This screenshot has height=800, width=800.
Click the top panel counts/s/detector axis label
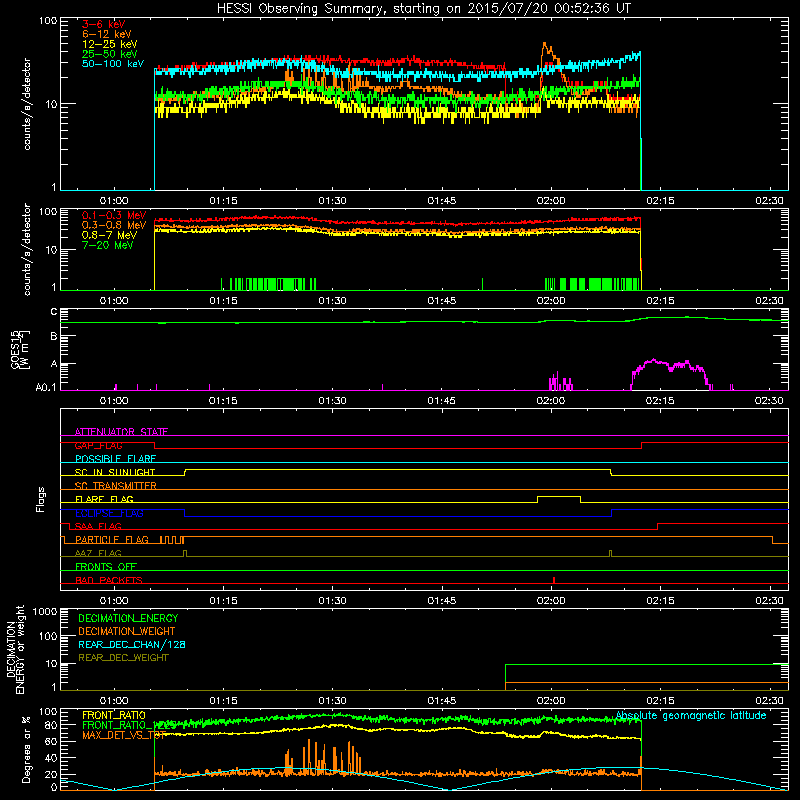click(x=27, y=104)
